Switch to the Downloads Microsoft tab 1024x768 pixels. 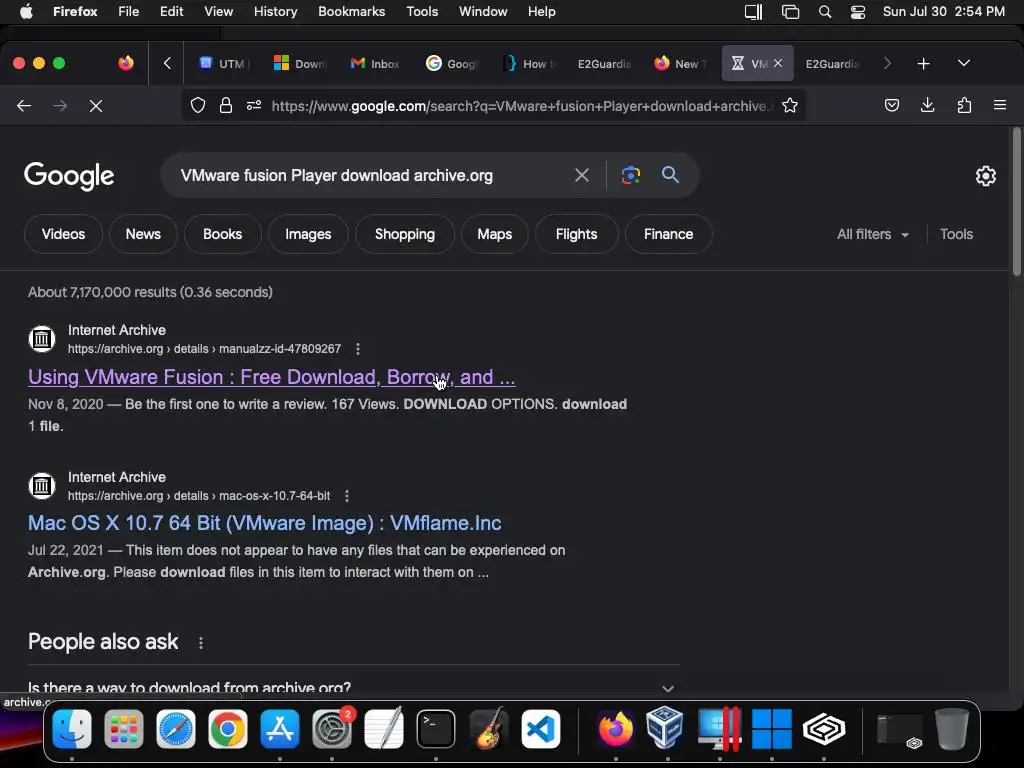click(x=299, y=63)
